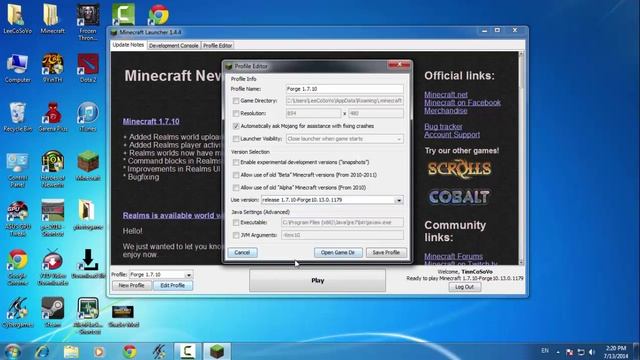Screen dimensions: 640x360
Task: Open the Cybergames desktop shortcut
Action: click(18, 312)
